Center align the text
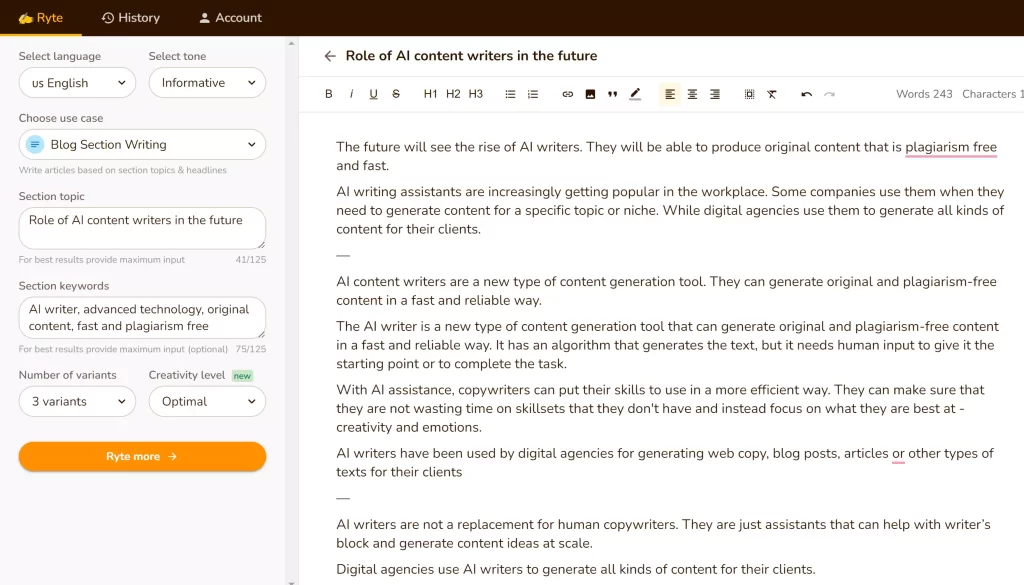The width and height of the screenshot is (1024, 585). (692, 94)
